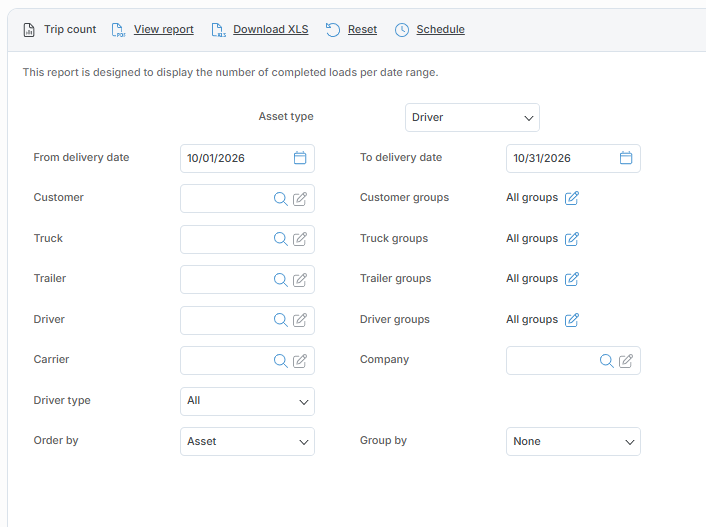Click the Schedule link
Viewport: 706px width, 527px height.
coord(440,29)
